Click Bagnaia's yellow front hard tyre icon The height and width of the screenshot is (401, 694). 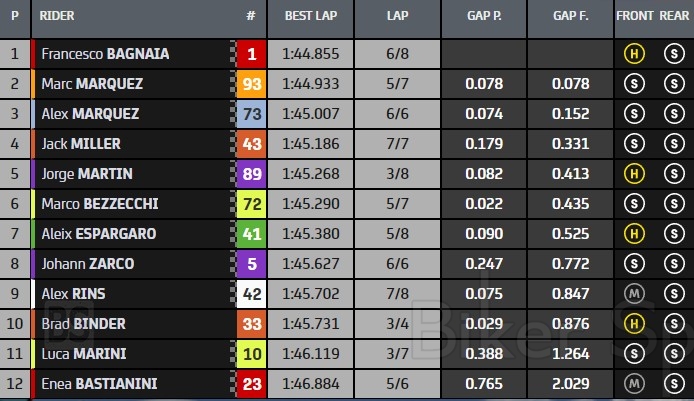[633, 54]
